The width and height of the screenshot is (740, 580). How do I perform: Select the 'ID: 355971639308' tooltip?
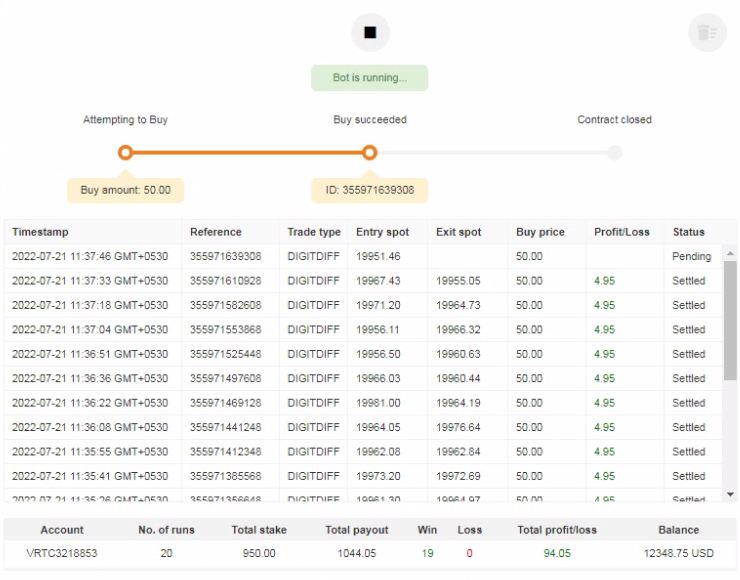[x=370, y=190]
